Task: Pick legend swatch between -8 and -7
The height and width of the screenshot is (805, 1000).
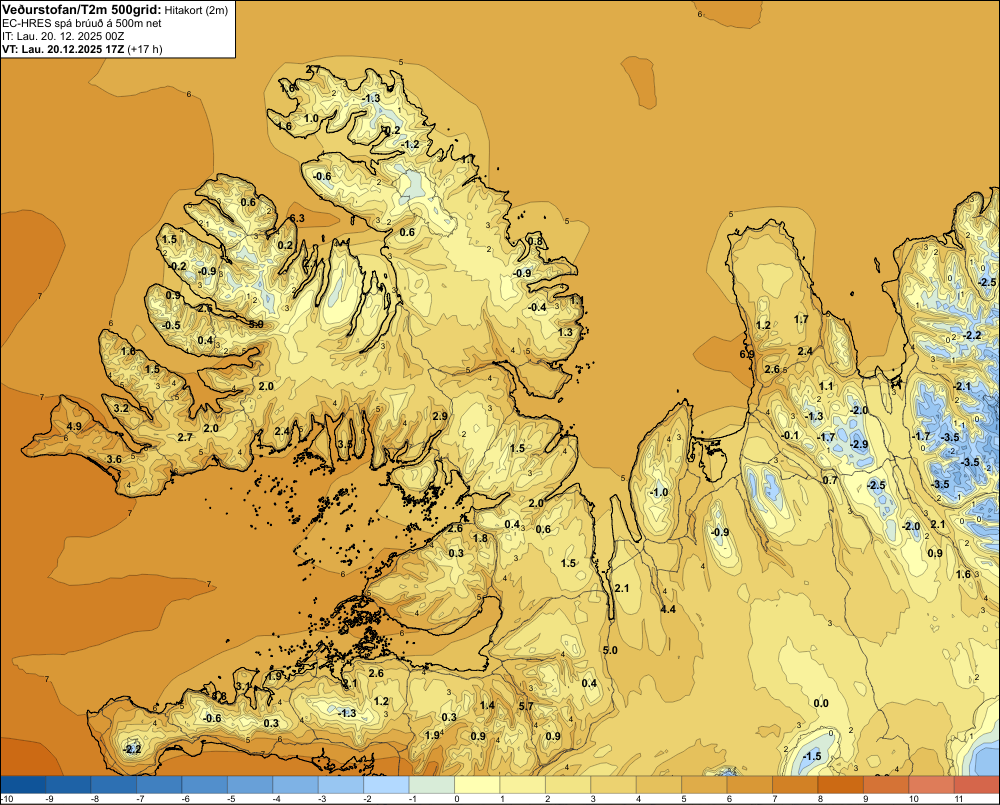Action: click(x=114, y=785)
